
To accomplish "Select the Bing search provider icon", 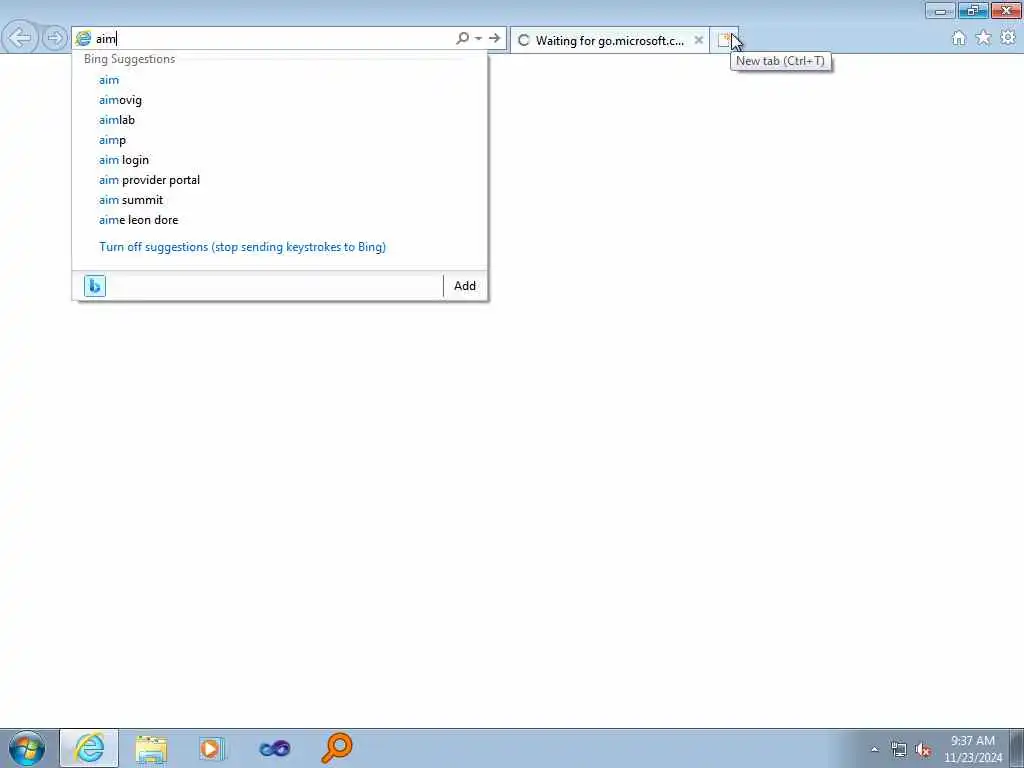I will pyautogui.click(x=95, y=286).
